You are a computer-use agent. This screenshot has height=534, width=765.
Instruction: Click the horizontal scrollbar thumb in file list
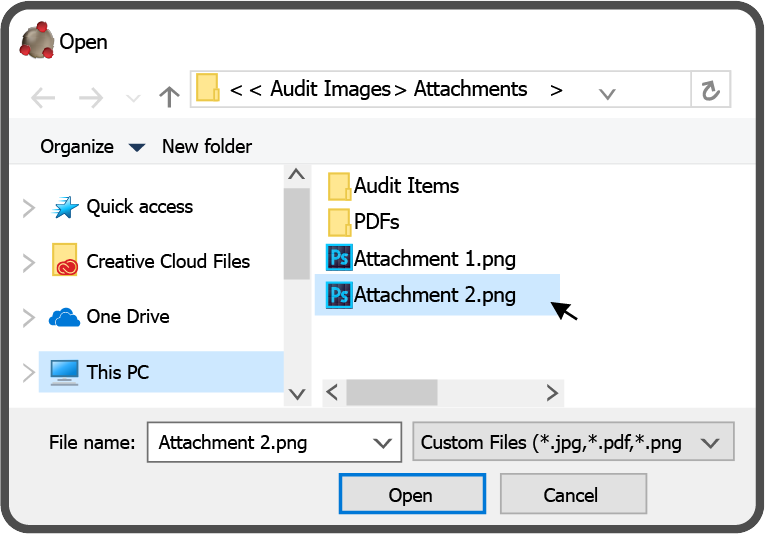pos(392,391)
